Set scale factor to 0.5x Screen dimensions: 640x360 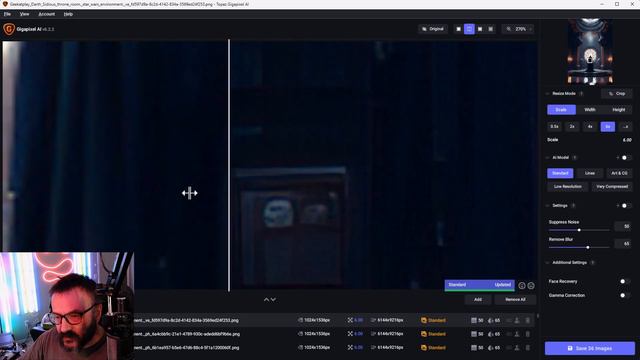click(554, 127)
